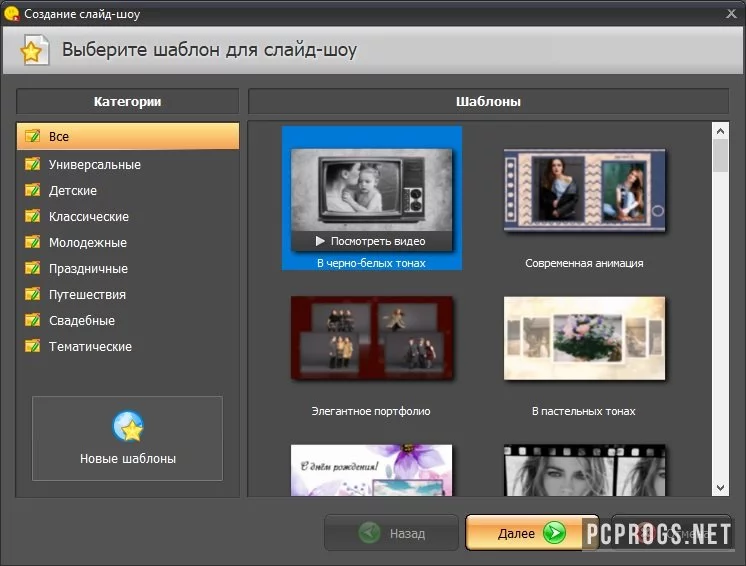
Task: Click the В черно-белых тонах label
Action: 371,263
